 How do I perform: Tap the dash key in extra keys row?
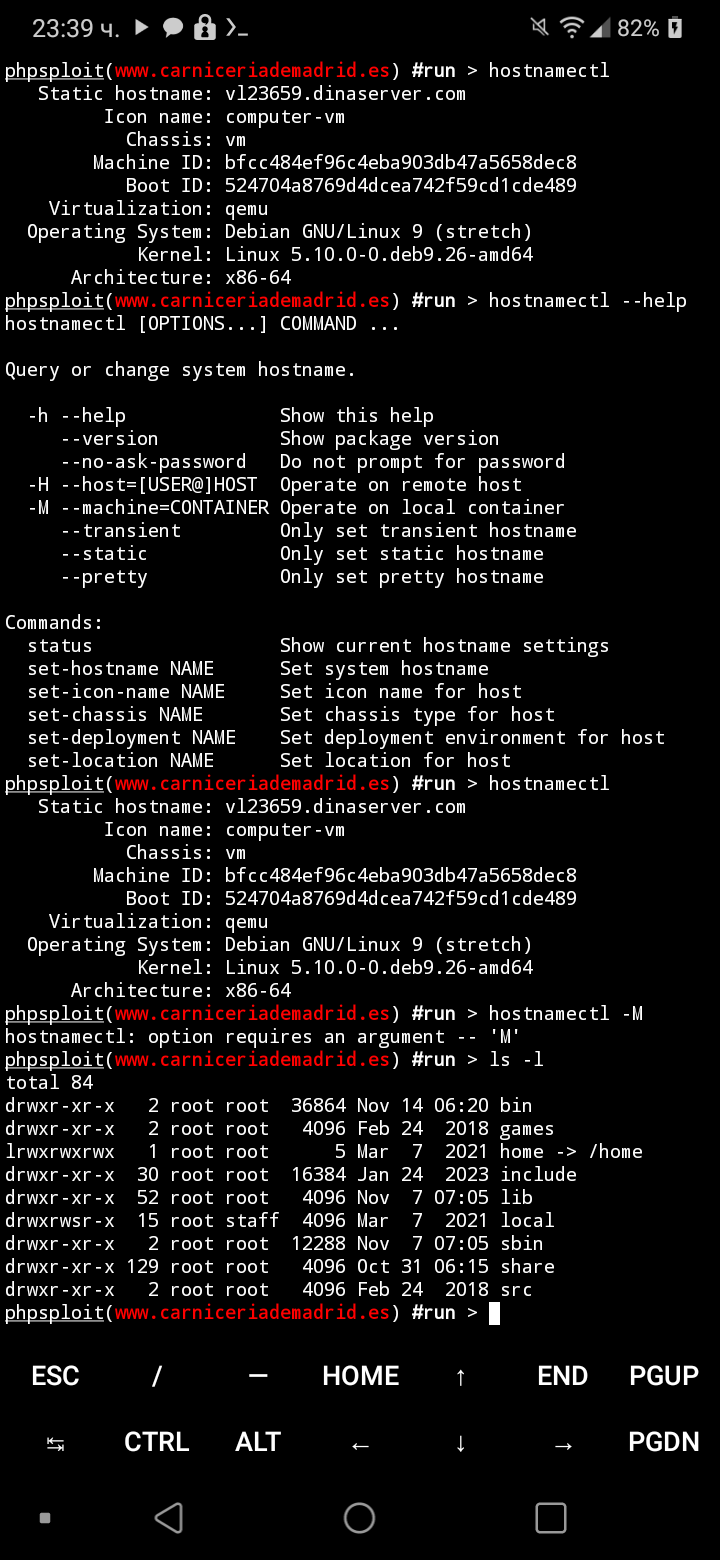258,1376
